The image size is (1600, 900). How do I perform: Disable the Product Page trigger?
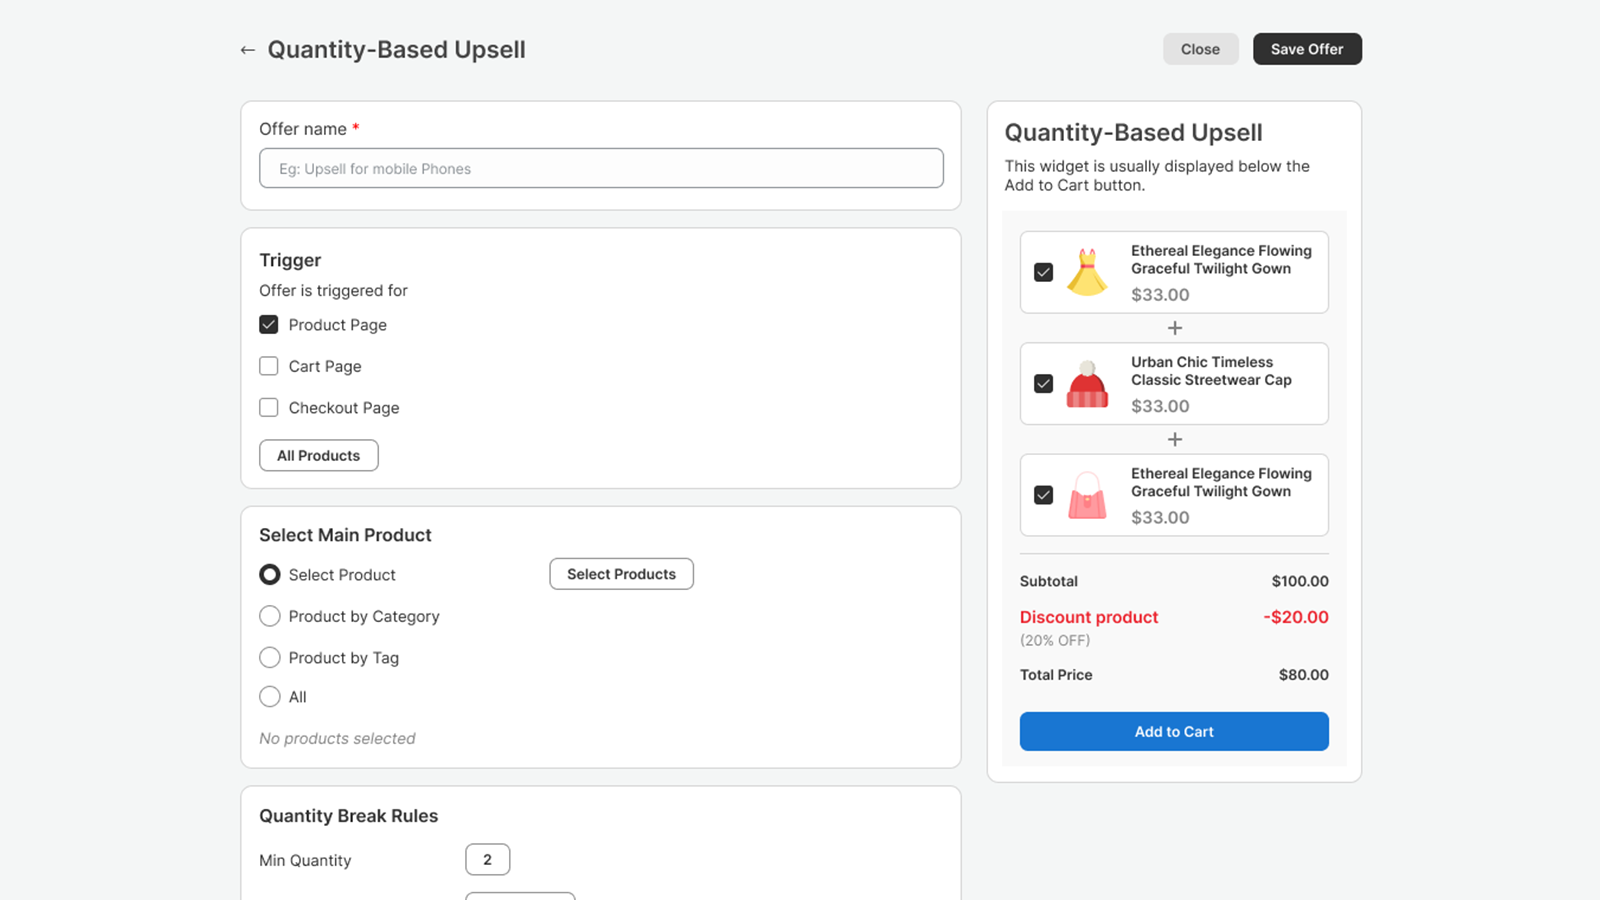[268, 324]
